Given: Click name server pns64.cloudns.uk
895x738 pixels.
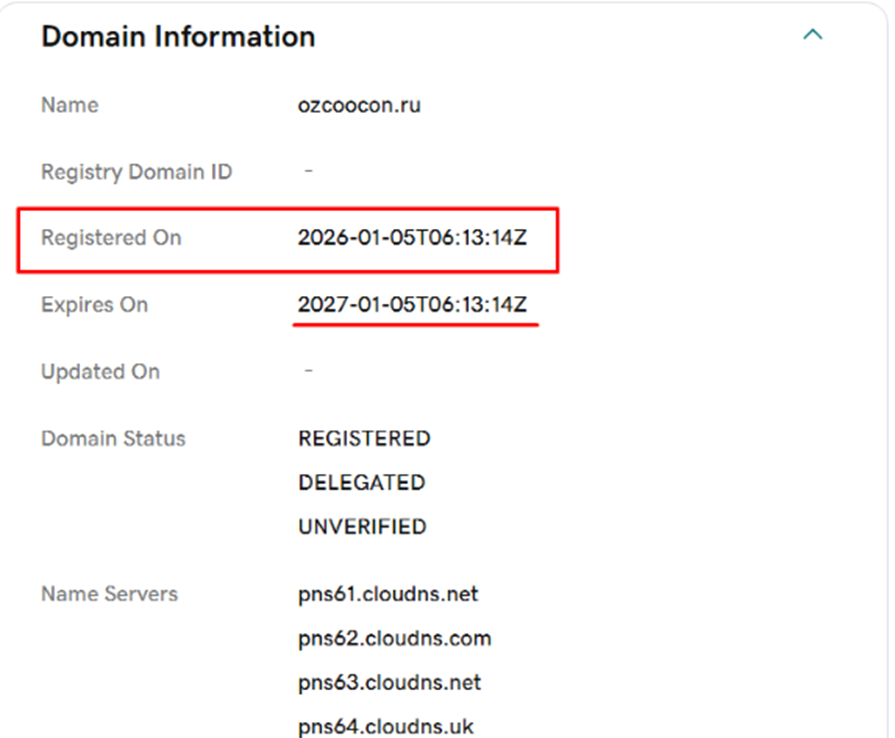Looking at the screenshot, I should coord(386,726).
